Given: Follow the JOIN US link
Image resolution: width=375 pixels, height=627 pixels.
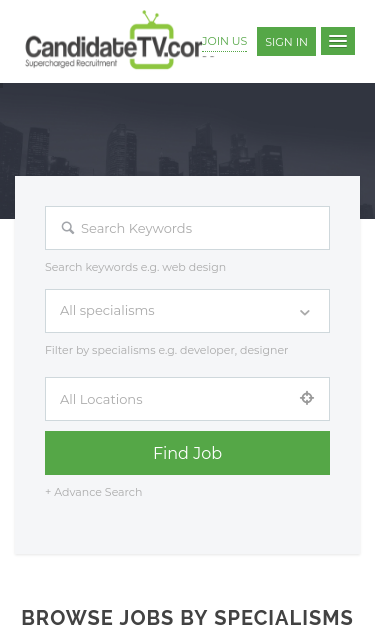Looking at the screenshot, I should [225, 41].
